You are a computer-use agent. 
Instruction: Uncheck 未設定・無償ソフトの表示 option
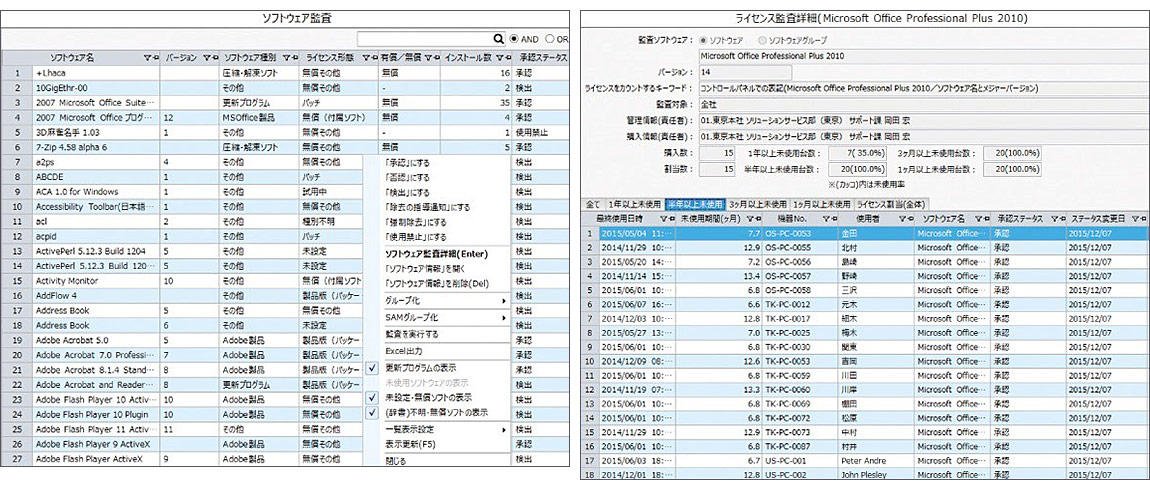tap(373, 398)
